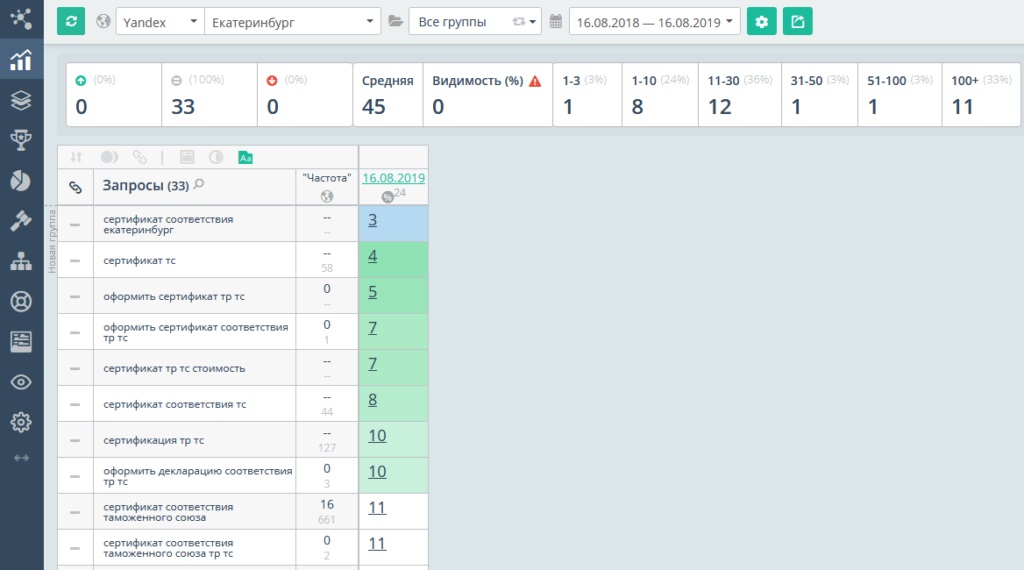Click position 3 for сертификат соответствия екатеринбург
Screen dimensions: 1024x570
(x=372, y=220)
